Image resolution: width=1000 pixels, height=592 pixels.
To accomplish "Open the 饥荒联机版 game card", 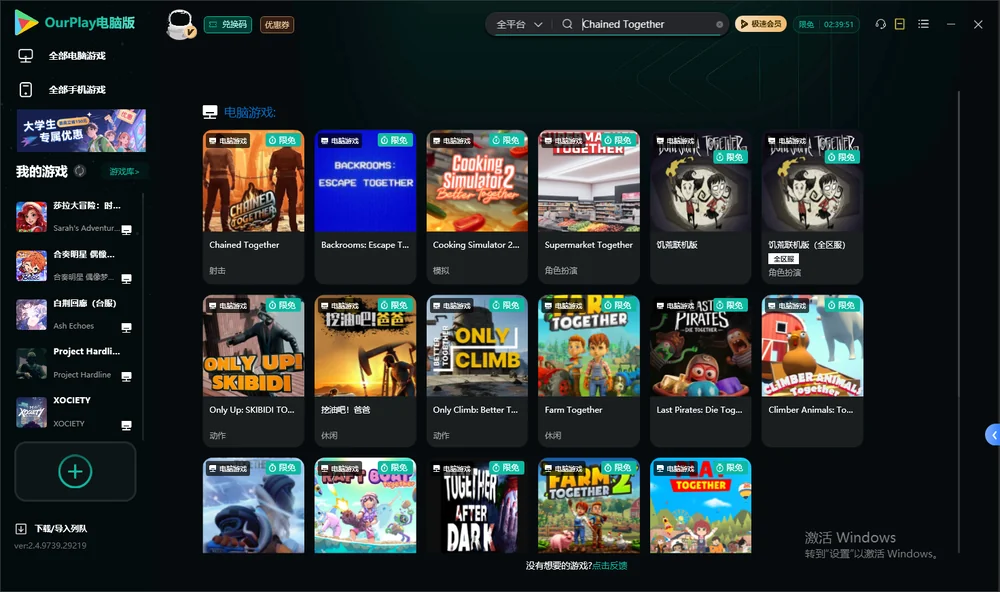I will point(700,207).
